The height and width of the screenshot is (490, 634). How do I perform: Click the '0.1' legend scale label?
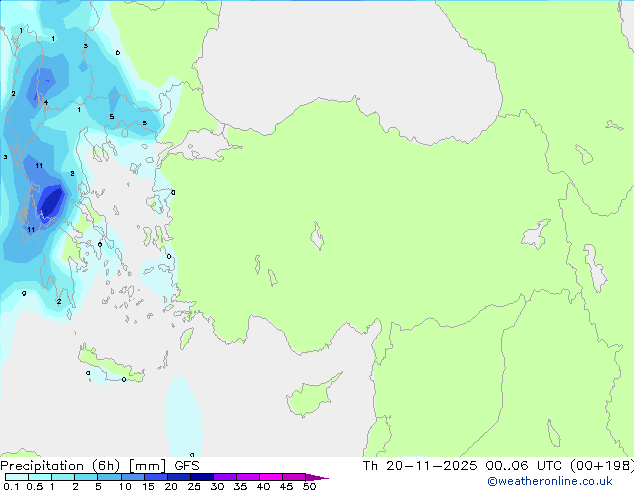(11, 486)
